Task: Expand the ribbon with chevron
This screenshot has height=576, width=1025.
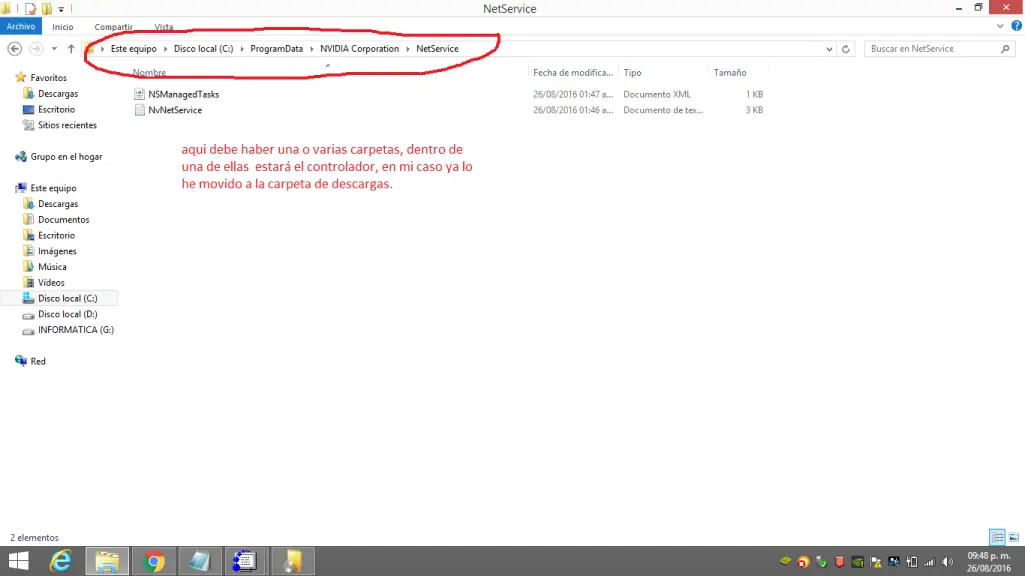Action: coord(1000,26)
